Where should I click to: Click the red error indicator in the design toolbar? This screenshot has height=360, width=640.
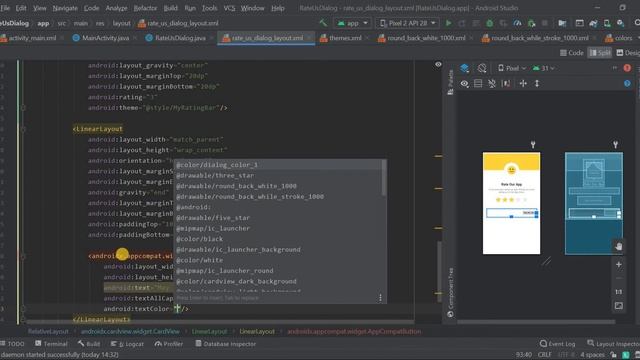pos(627,68)
